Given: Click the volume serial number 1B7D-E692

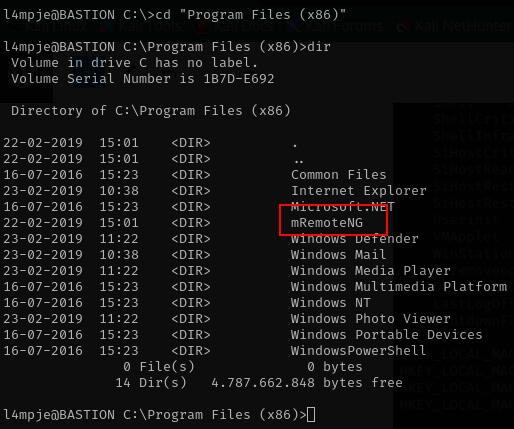Looking at the screenshot, I should tap(239, 79).
